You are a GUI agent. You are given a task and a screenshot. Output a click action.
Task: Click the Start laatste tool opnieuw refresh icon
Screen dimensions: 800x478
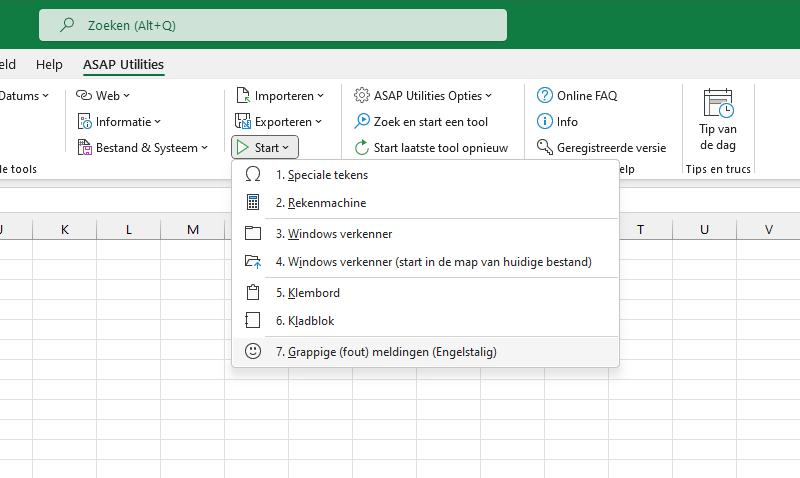[x=362, y=147]
